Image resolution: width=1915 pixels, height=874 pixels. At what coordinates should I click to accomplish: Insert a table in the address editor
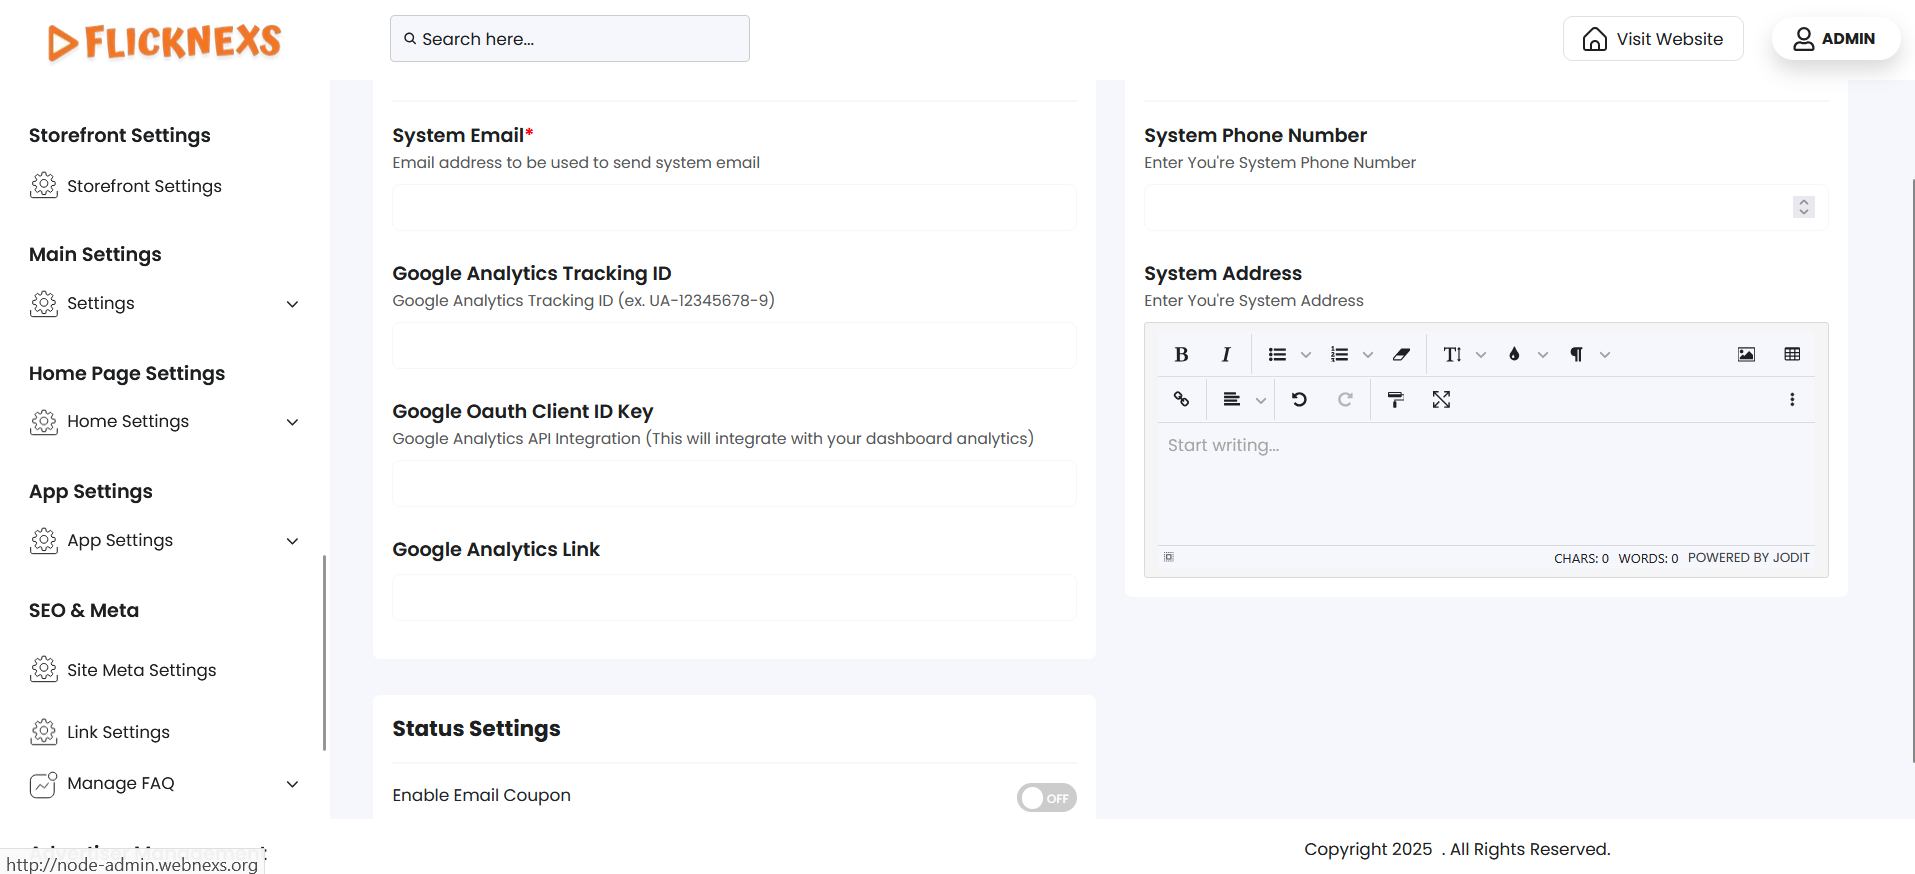[x=1792, y=354]
